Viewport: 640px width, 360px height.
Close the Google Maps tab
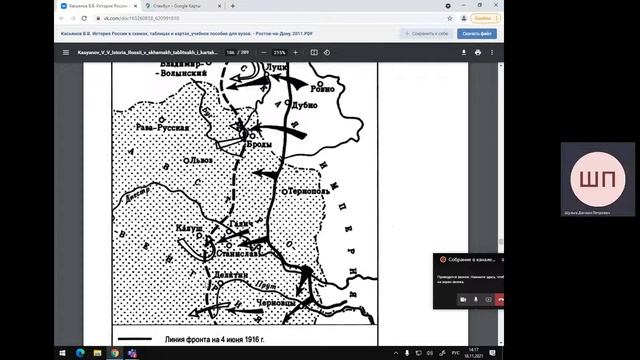(x=219, y=6)
